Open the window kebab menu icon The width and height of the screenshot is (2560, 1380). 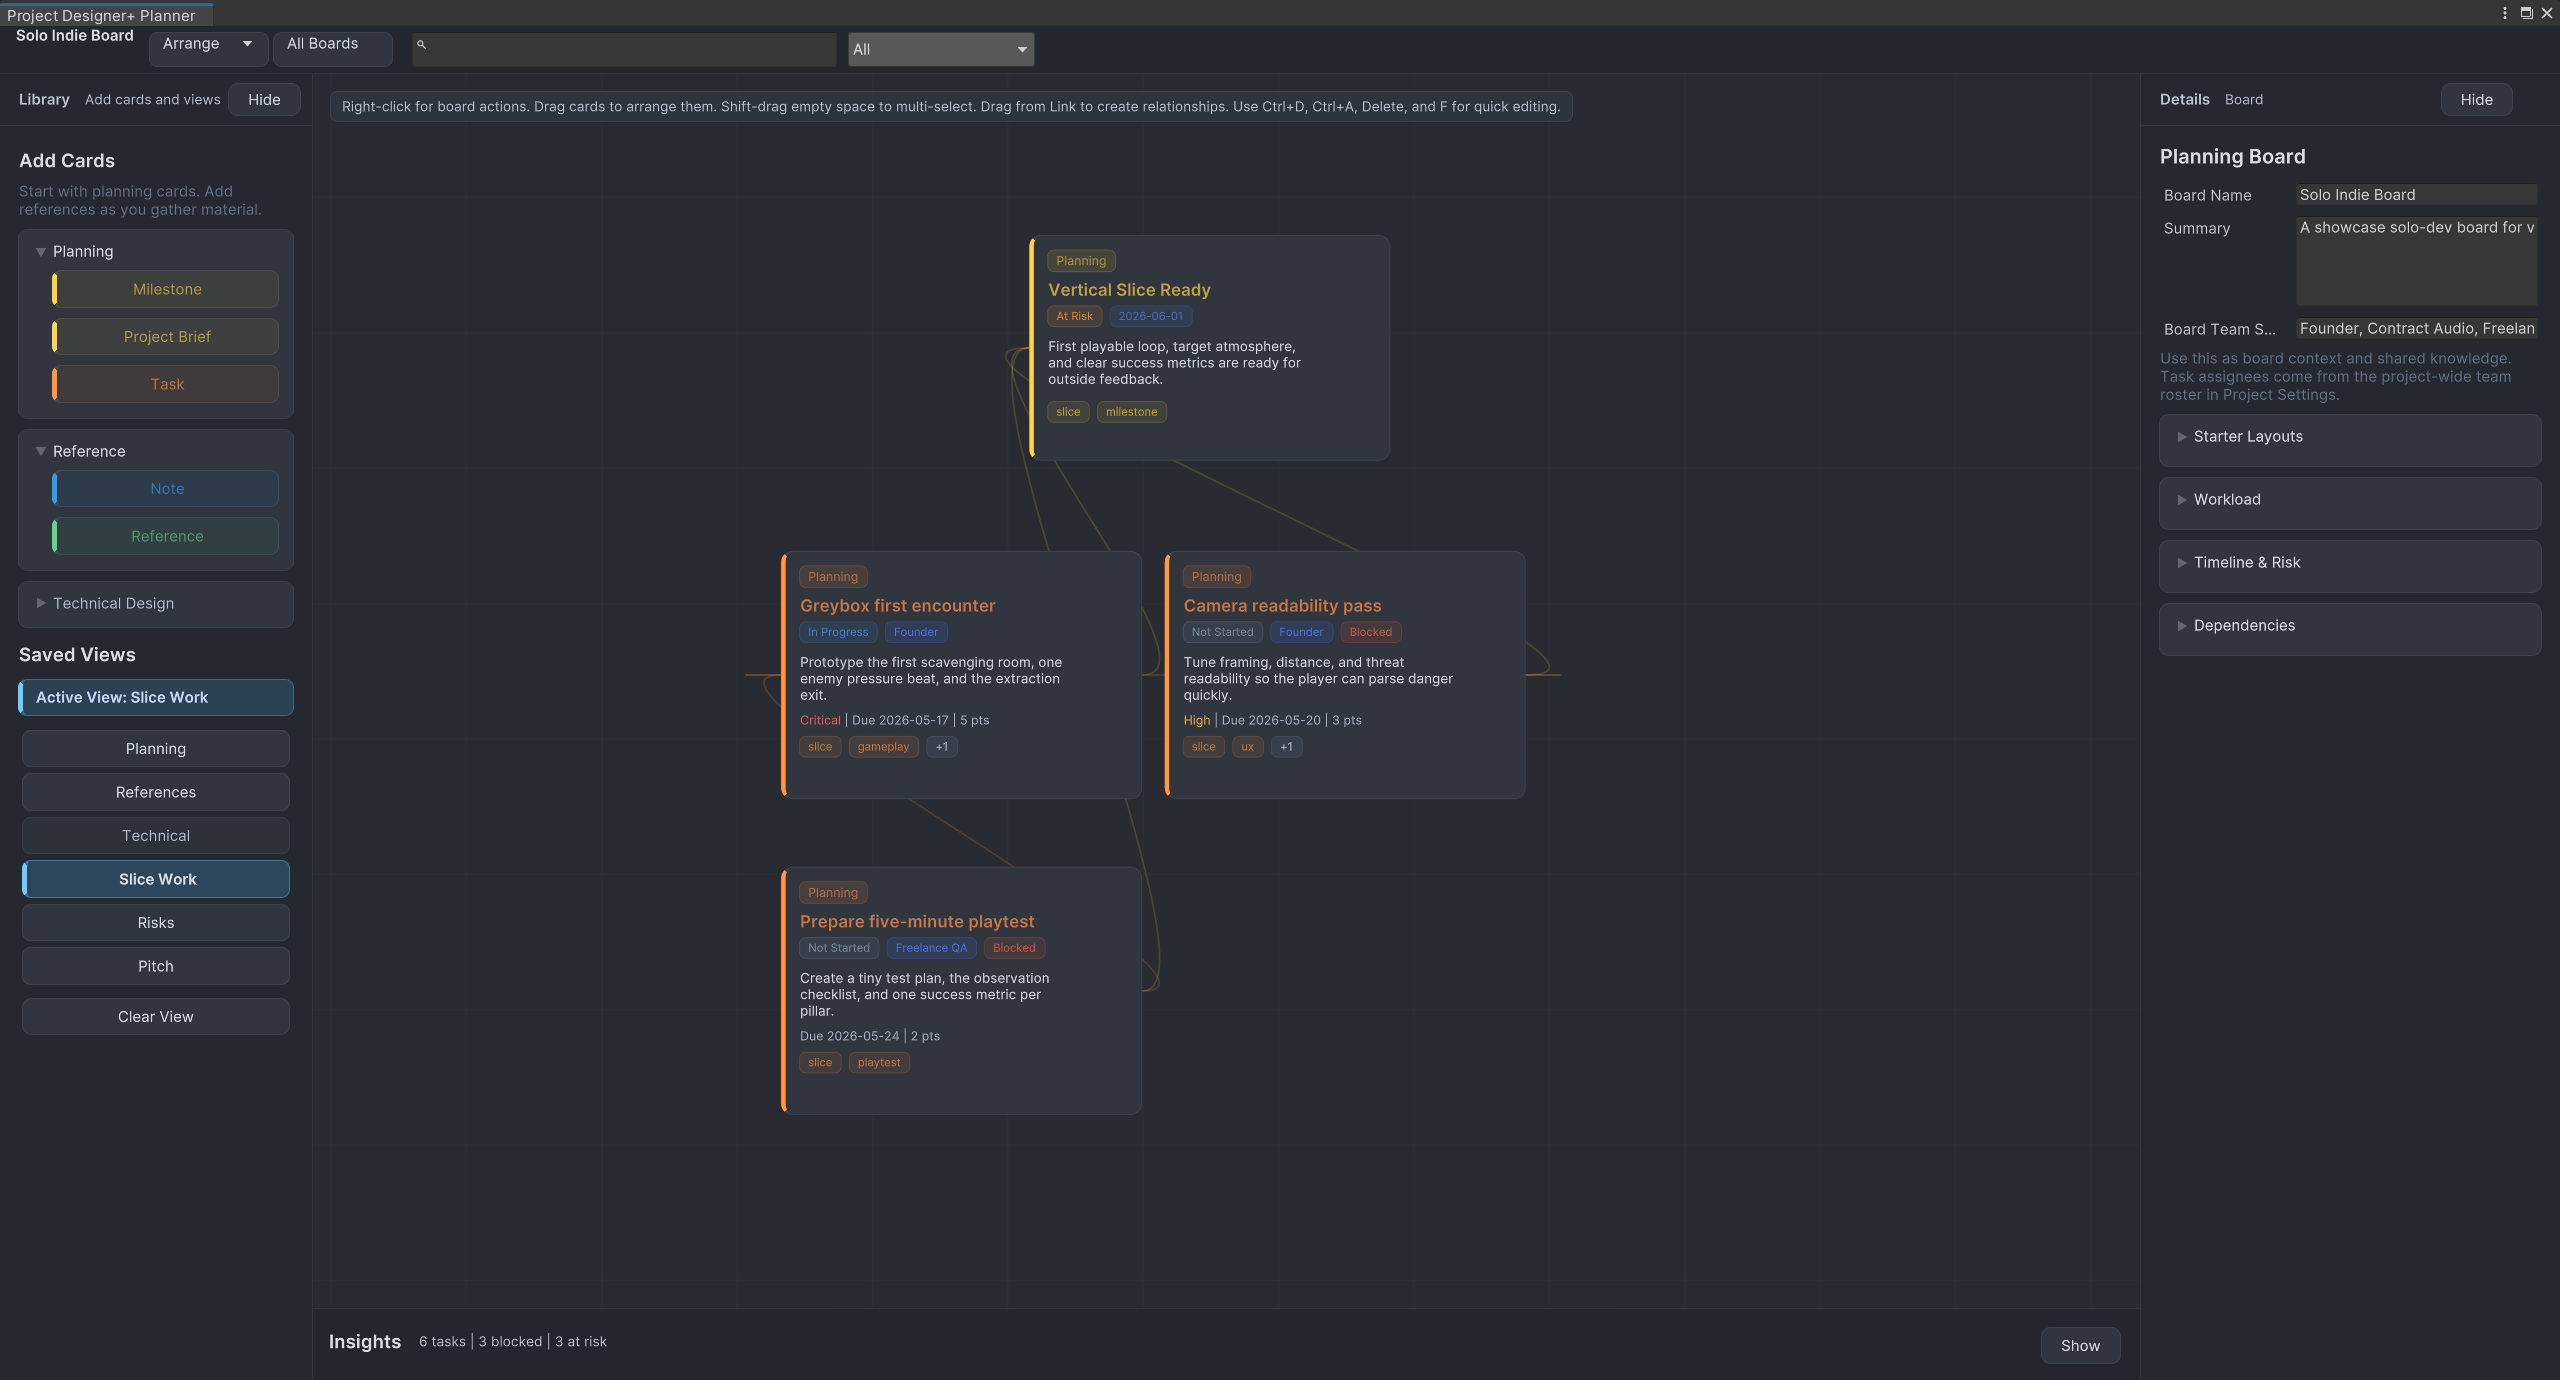pyautogui.click(x=2504, y=13)
